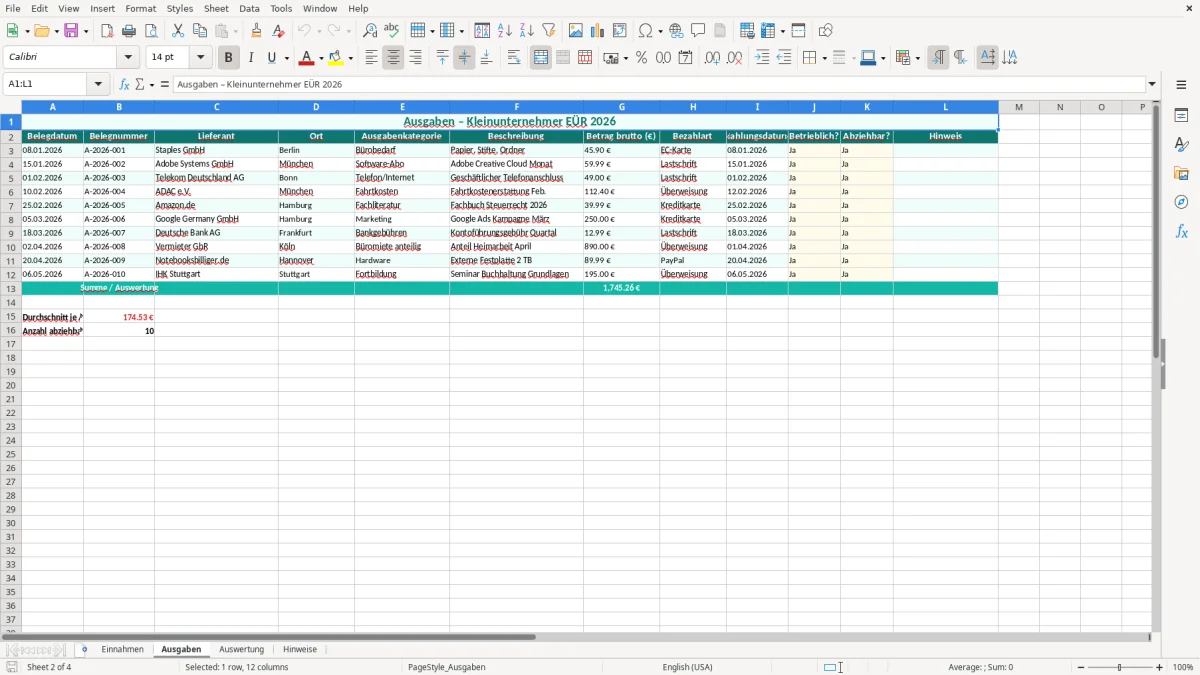Viewport: 1200px width, 675px height.
Task: Cut the selection with scissors icon
Action: point(178,31)
